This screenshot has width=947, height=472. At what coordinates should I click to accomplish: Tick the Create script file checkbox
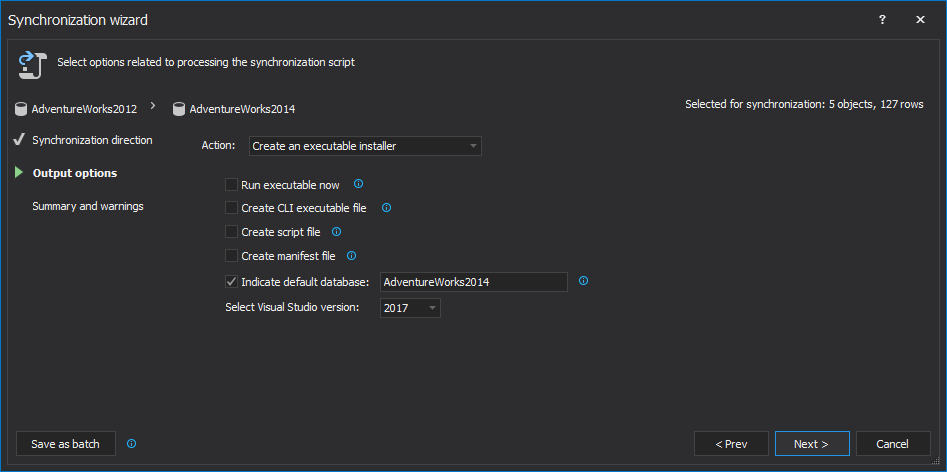pyautogui.click(x=232, y=232)
